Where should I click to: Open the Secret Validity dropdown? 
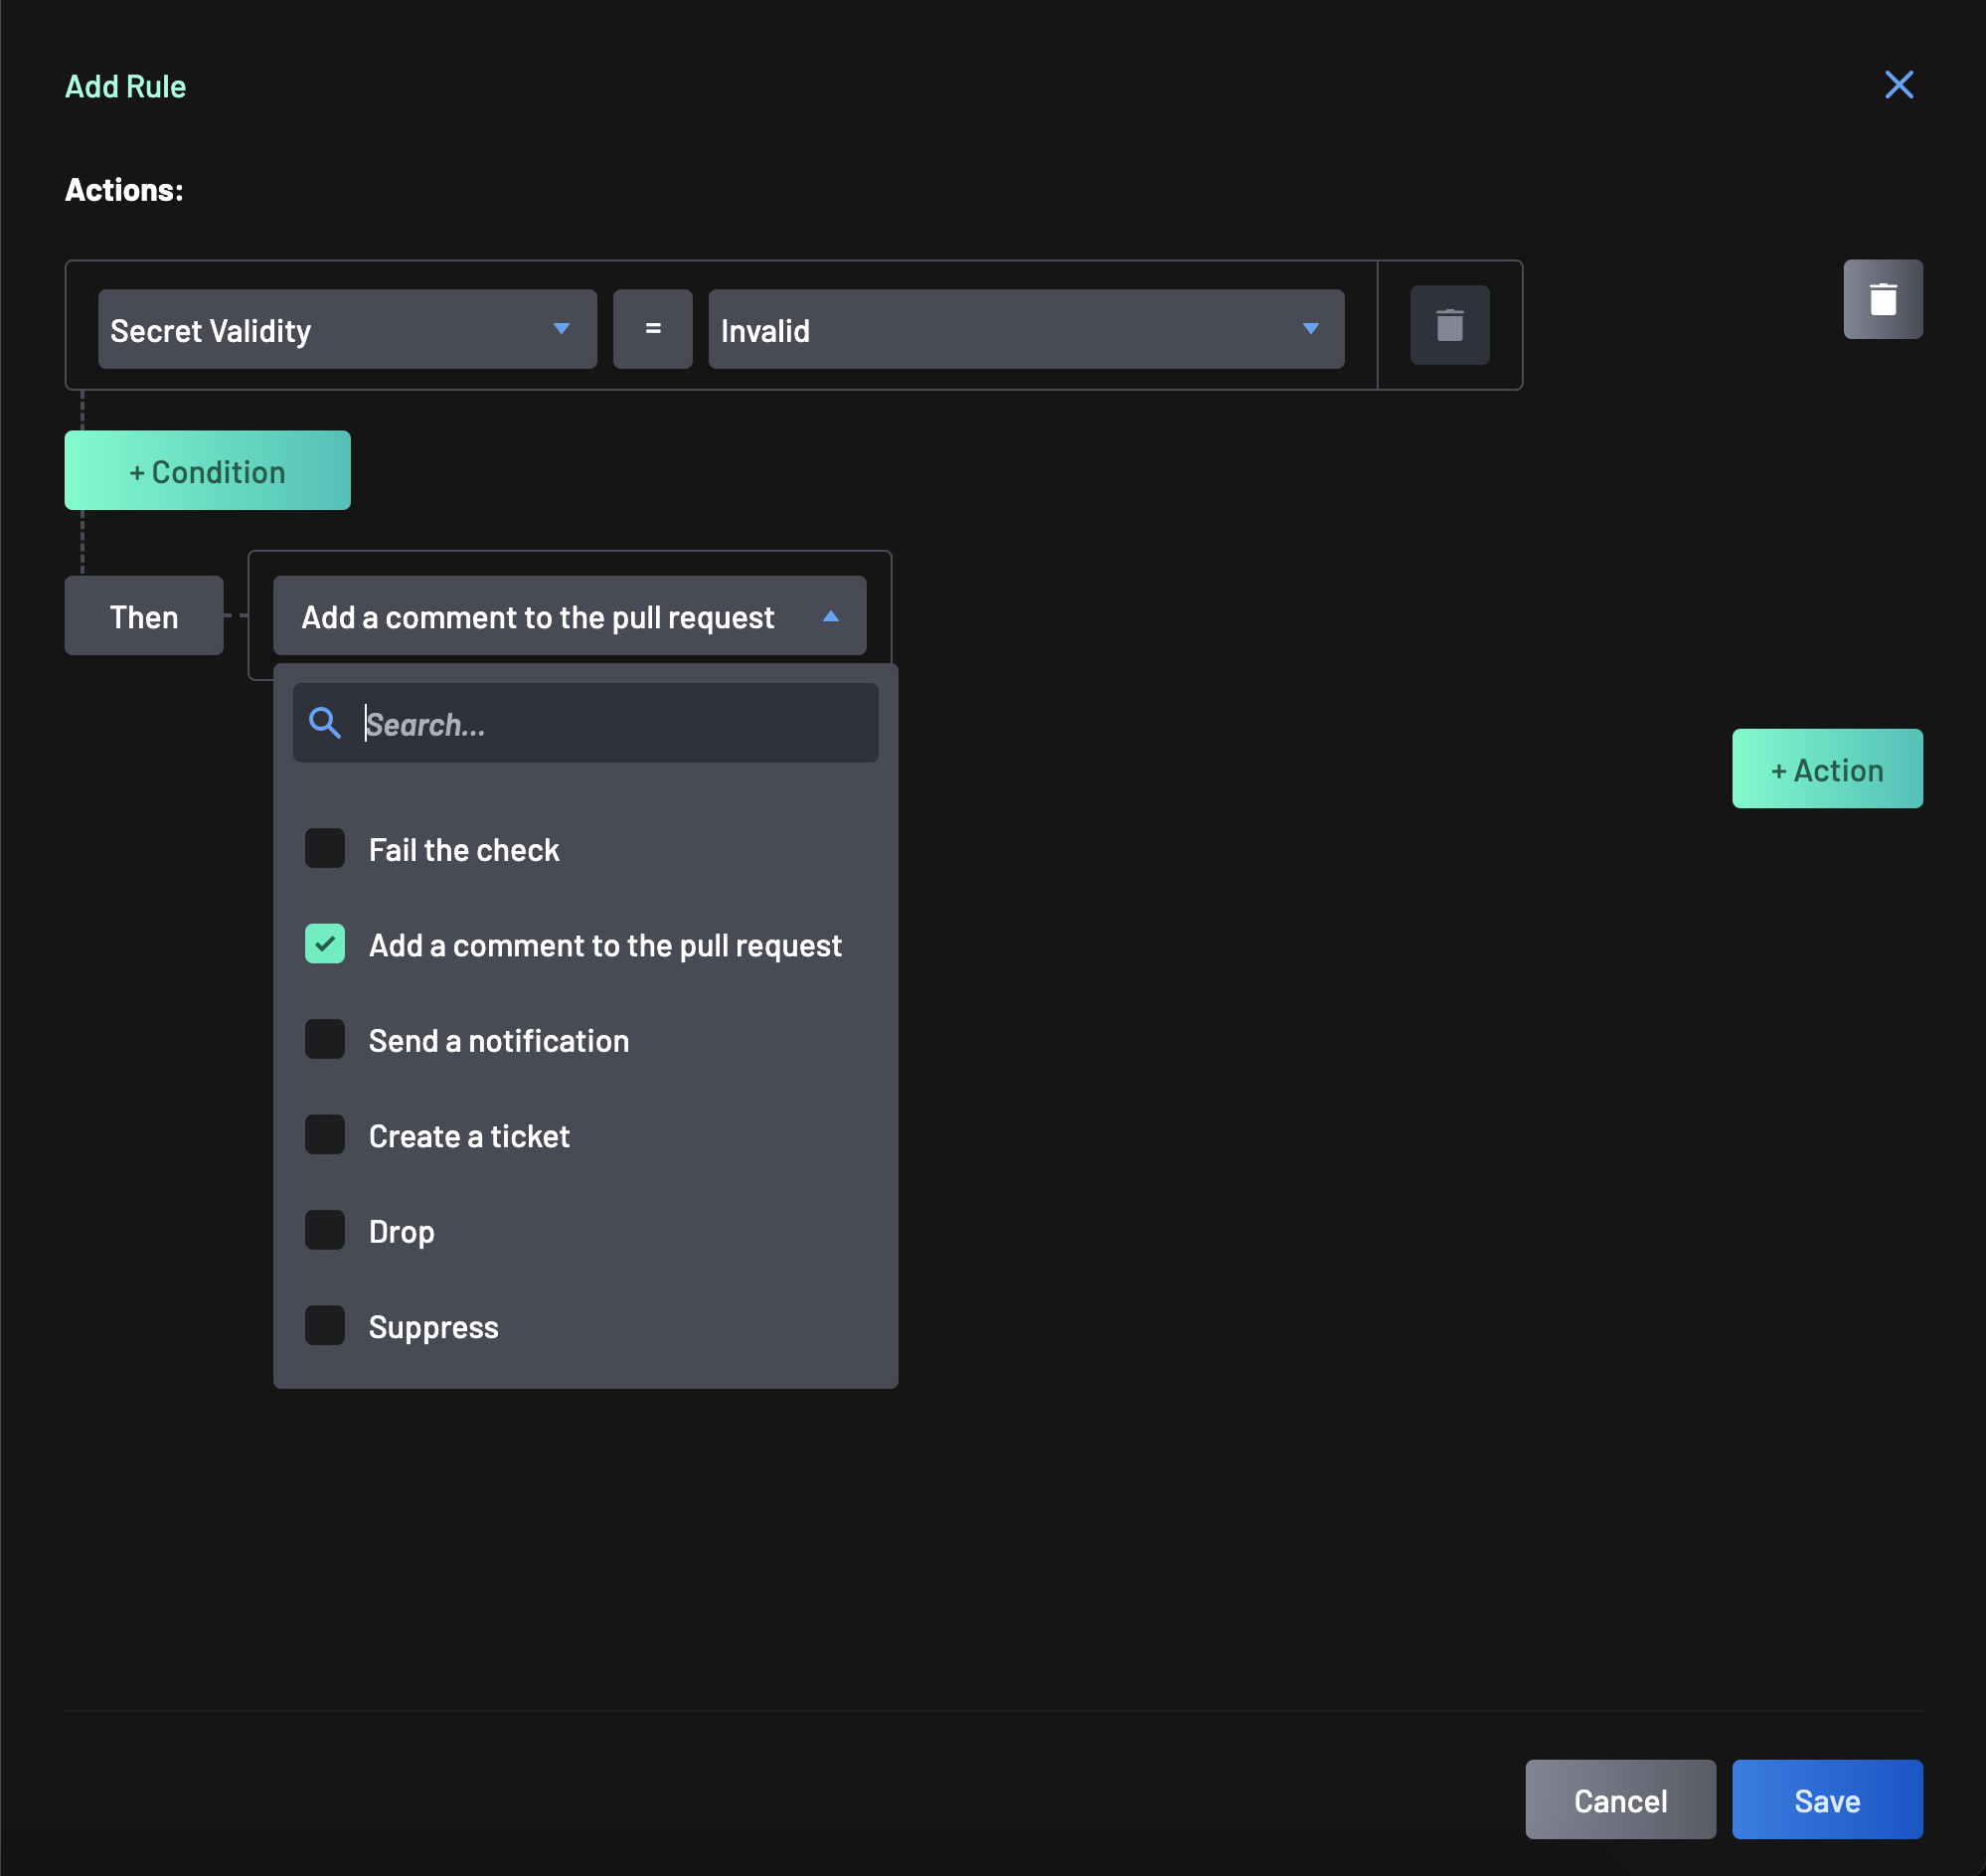[x=347, y=329]
